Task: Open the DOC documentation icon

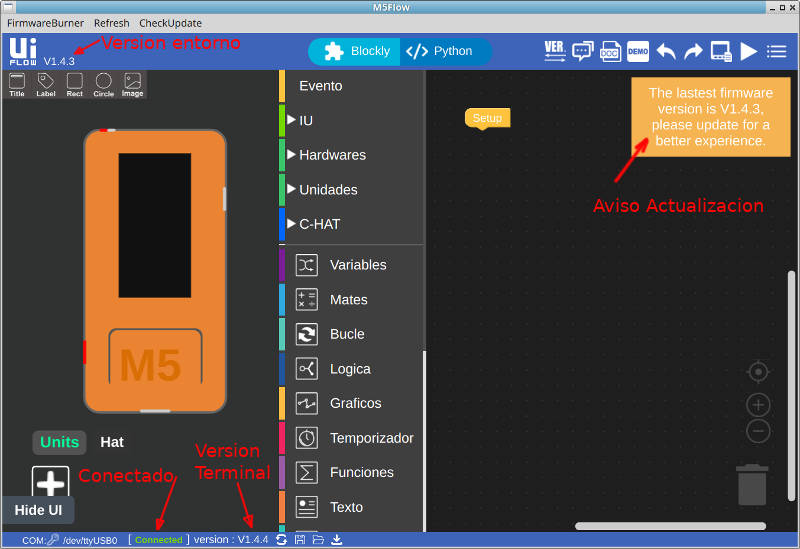Action: (x=610, y=52)
